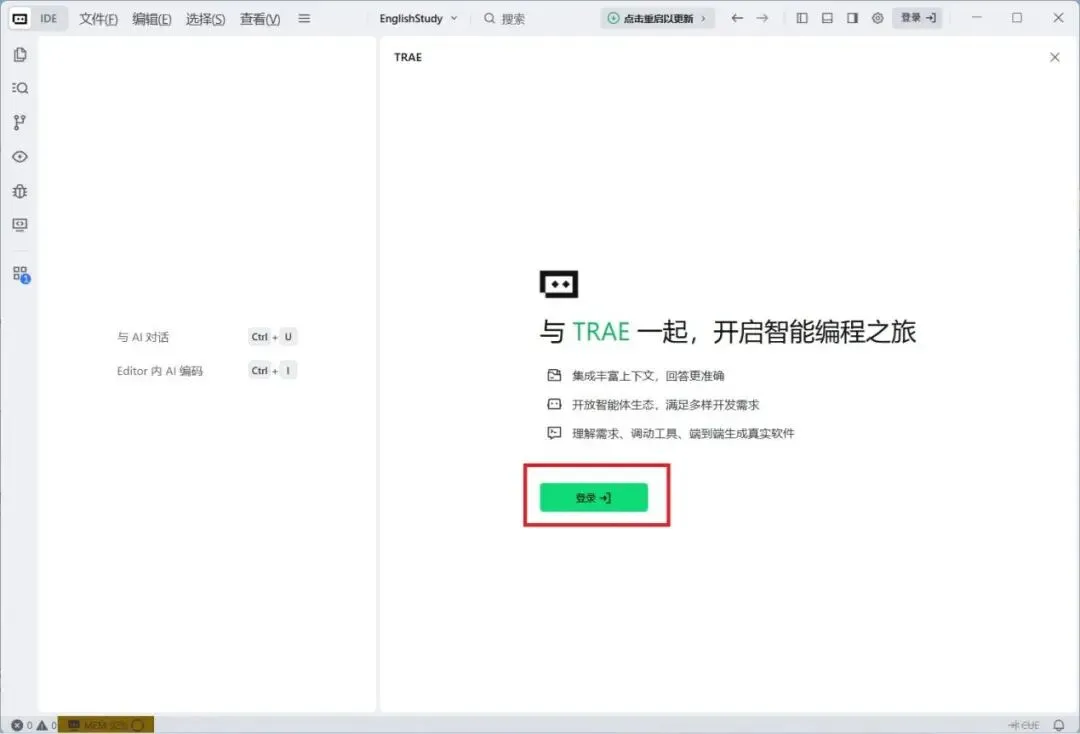Viewport: 1080px width, 734px height.
Task: Open the 文件(F) menu
Action: [x=98, y=19]
